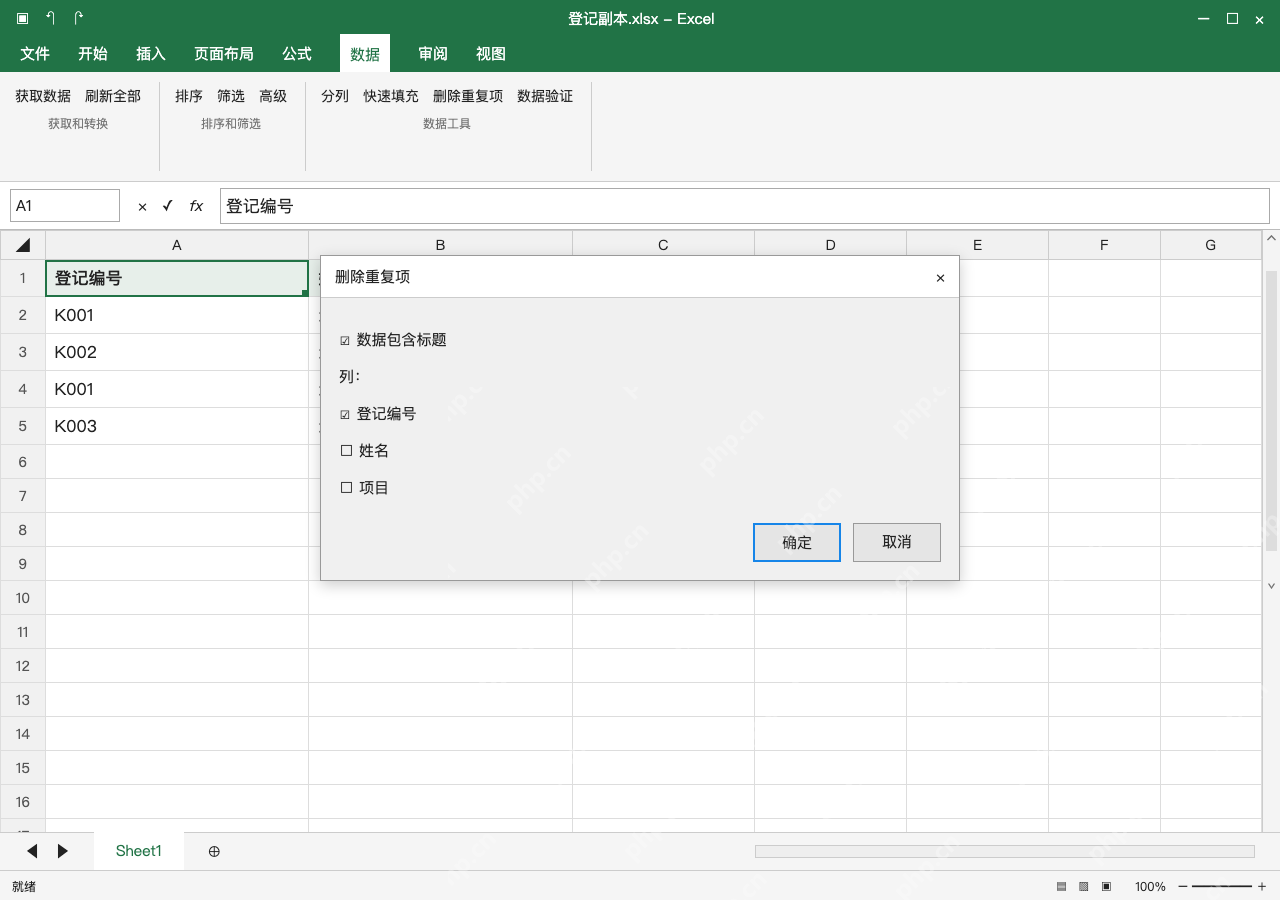Click 取消 in the dialog
Viewport: 1280px width, 900px height.
897,542
